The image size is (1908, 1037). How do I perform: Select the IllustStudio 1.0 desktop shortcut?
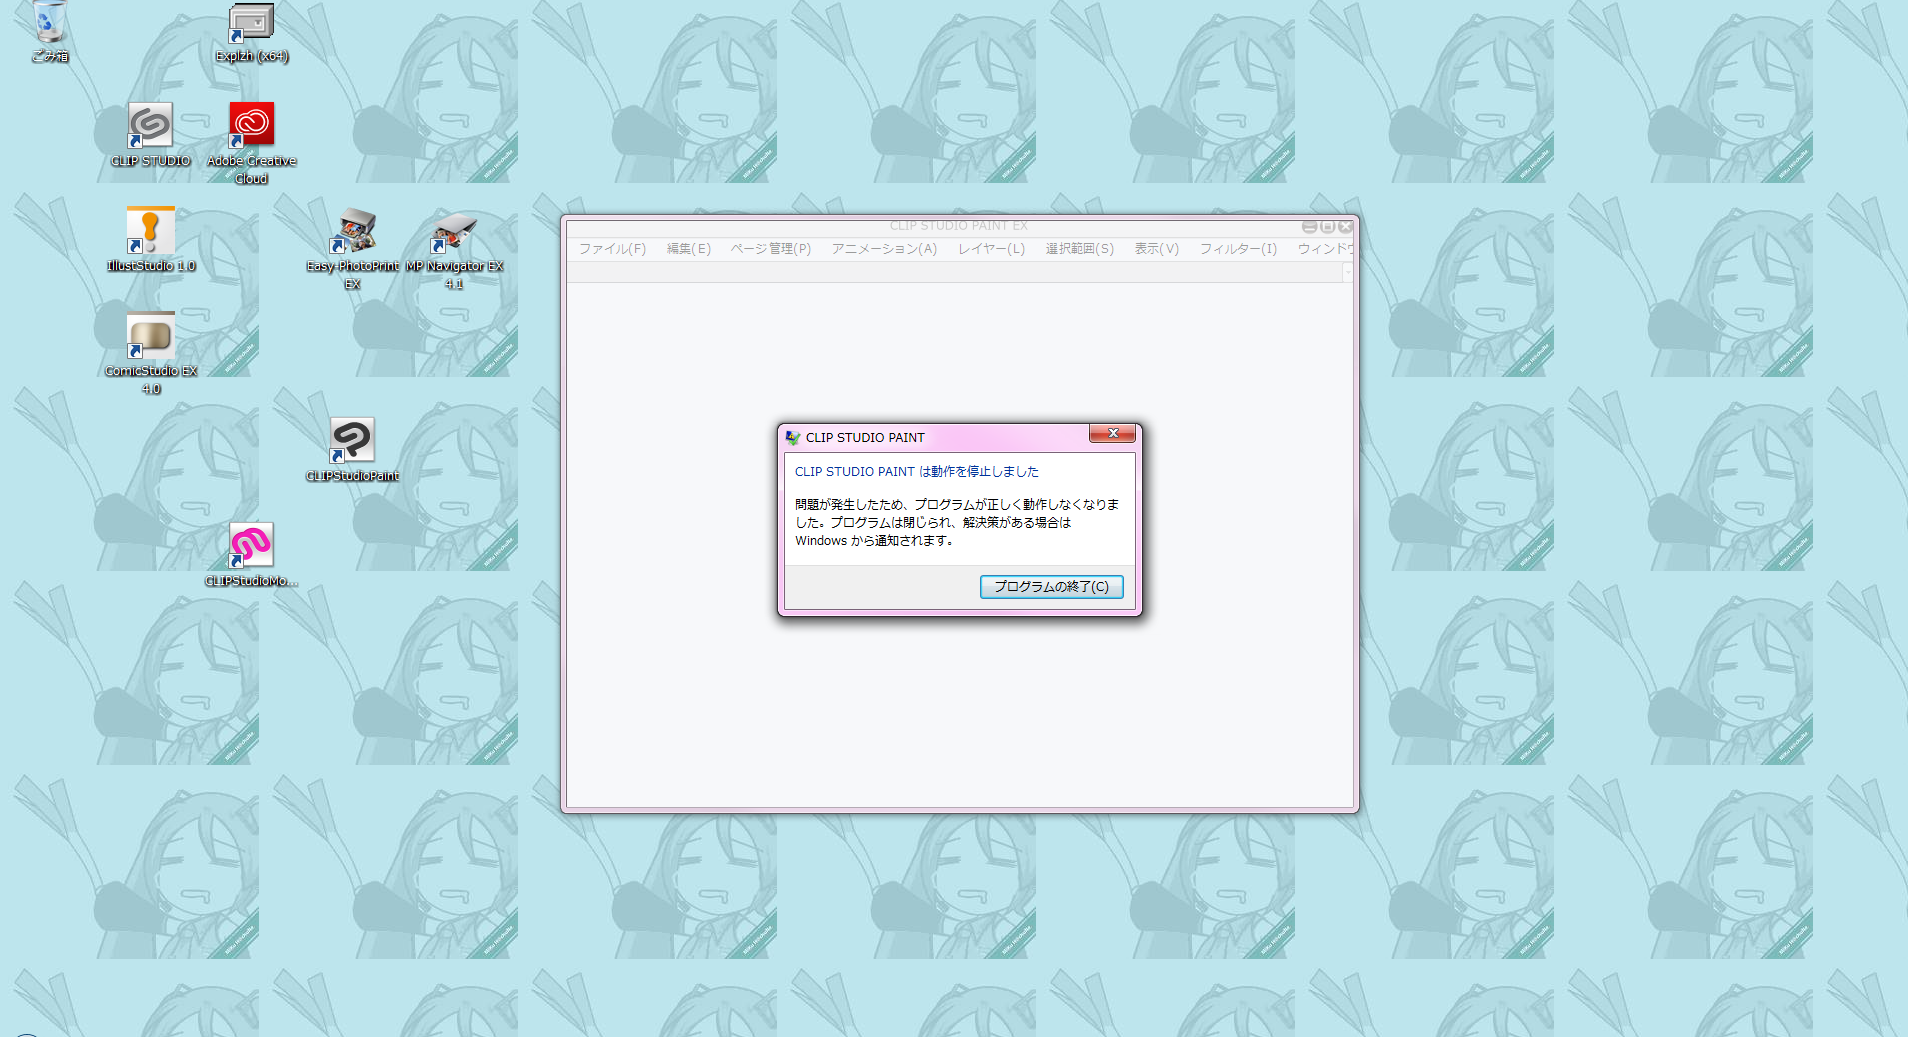[x=151, y=240]
